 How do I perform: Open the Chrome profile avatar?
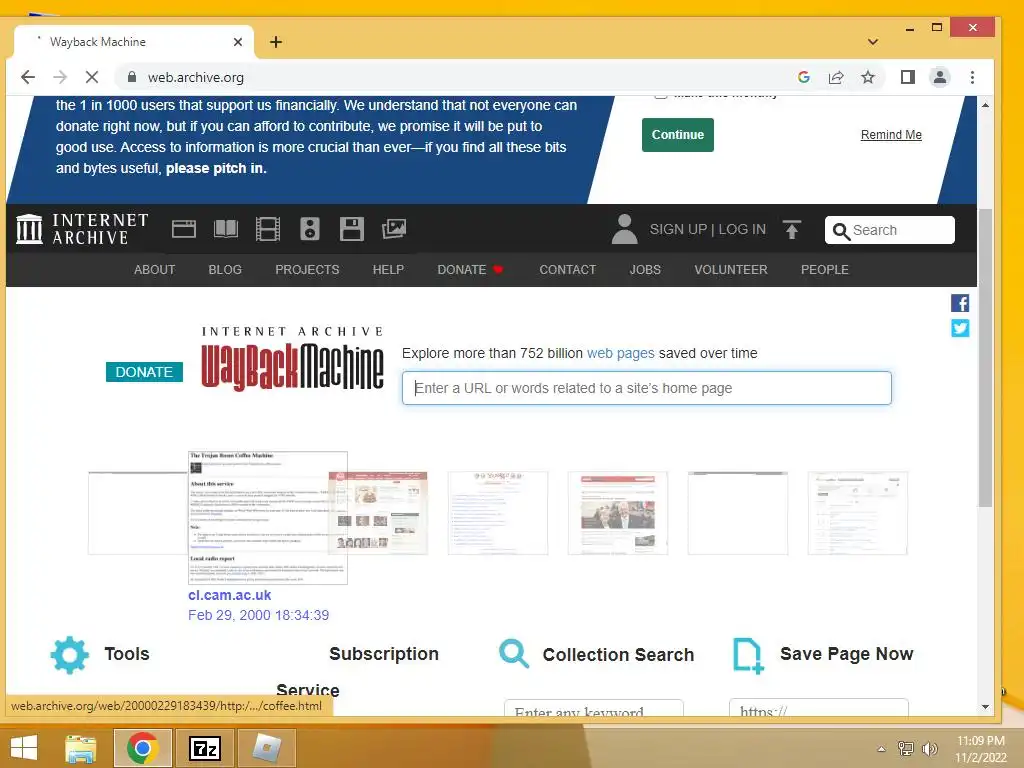coord(940,77)
